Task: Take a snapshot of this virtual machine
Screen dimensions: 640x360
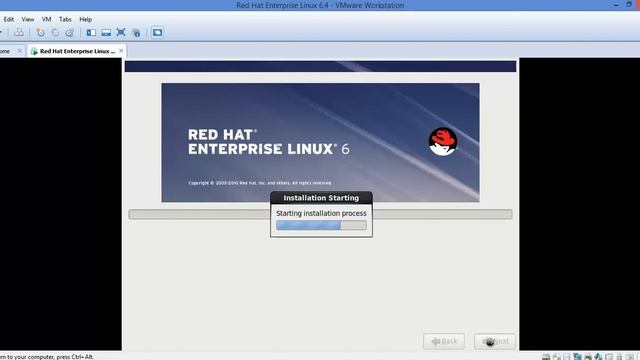Action: [40, 32]
